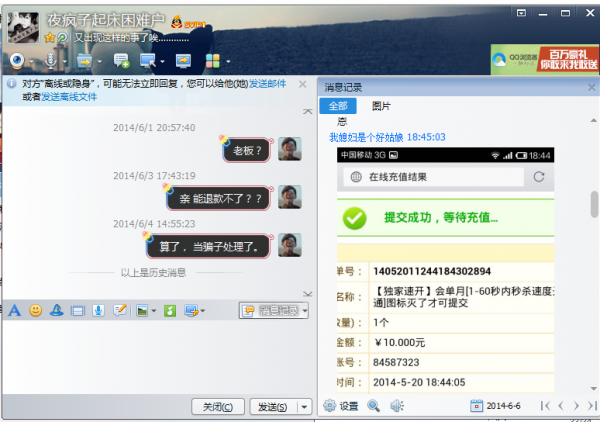Image resolution: width=600 pixels, height=422 pixels.
Task: Expand the picture send options arrow
Action: coord(154,311)
